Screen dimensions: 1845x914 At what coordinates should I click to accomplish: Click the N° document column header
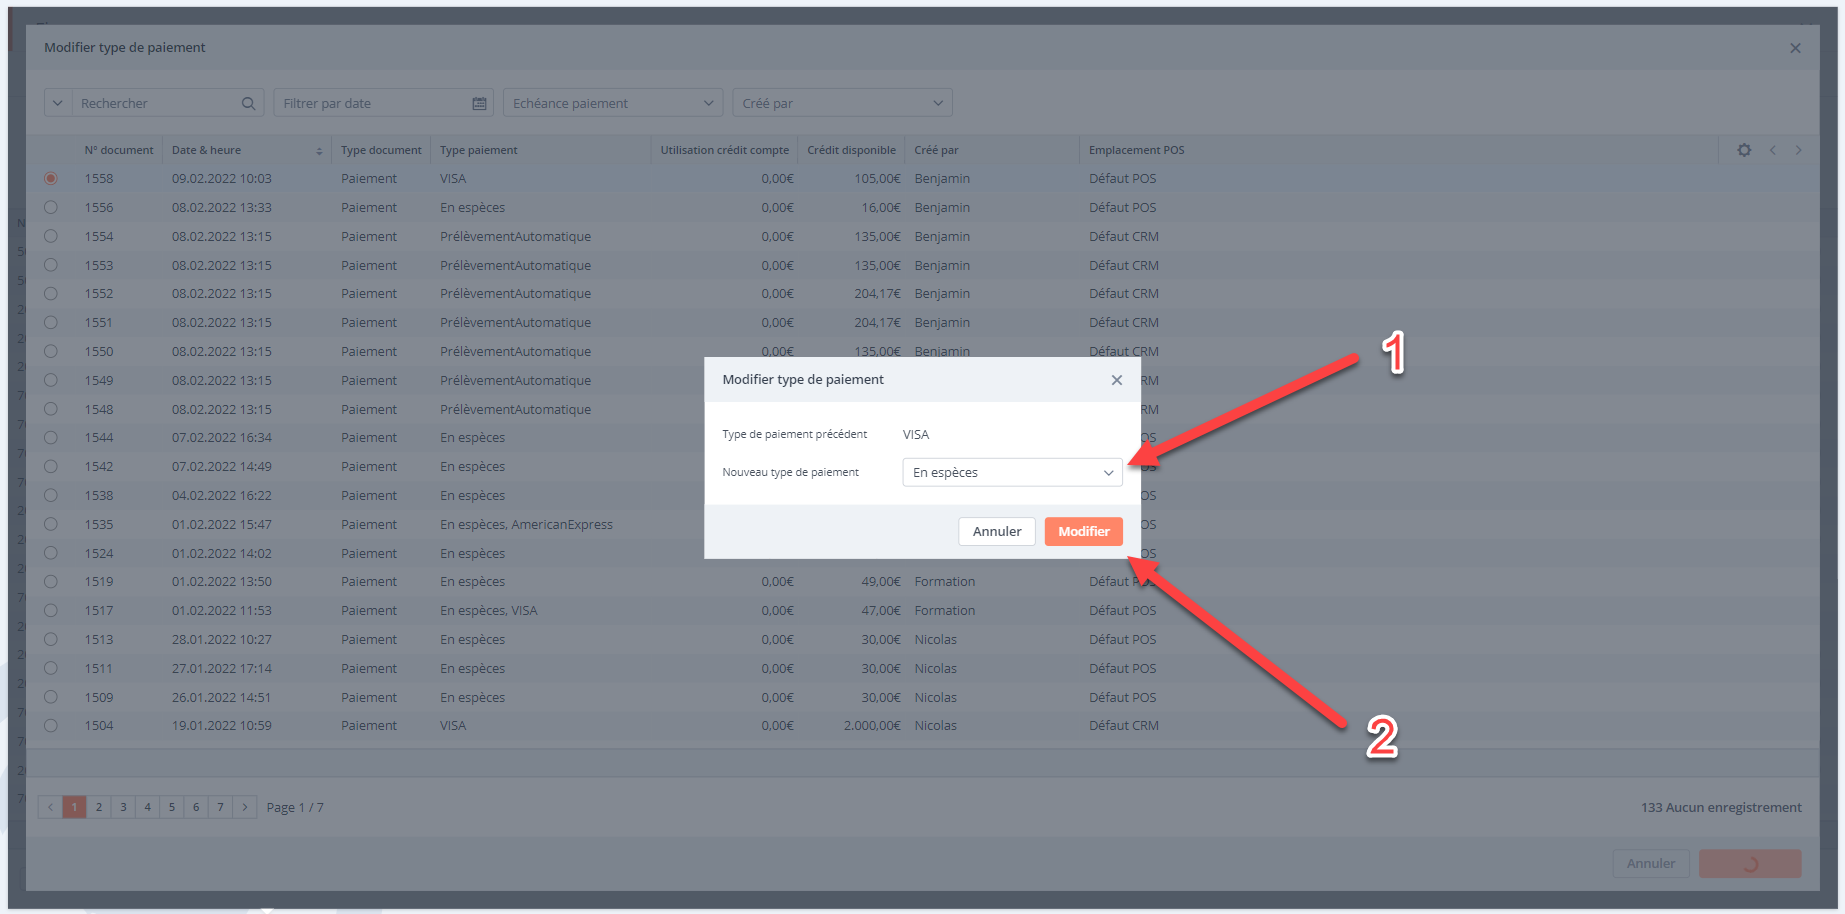(119, 150)
